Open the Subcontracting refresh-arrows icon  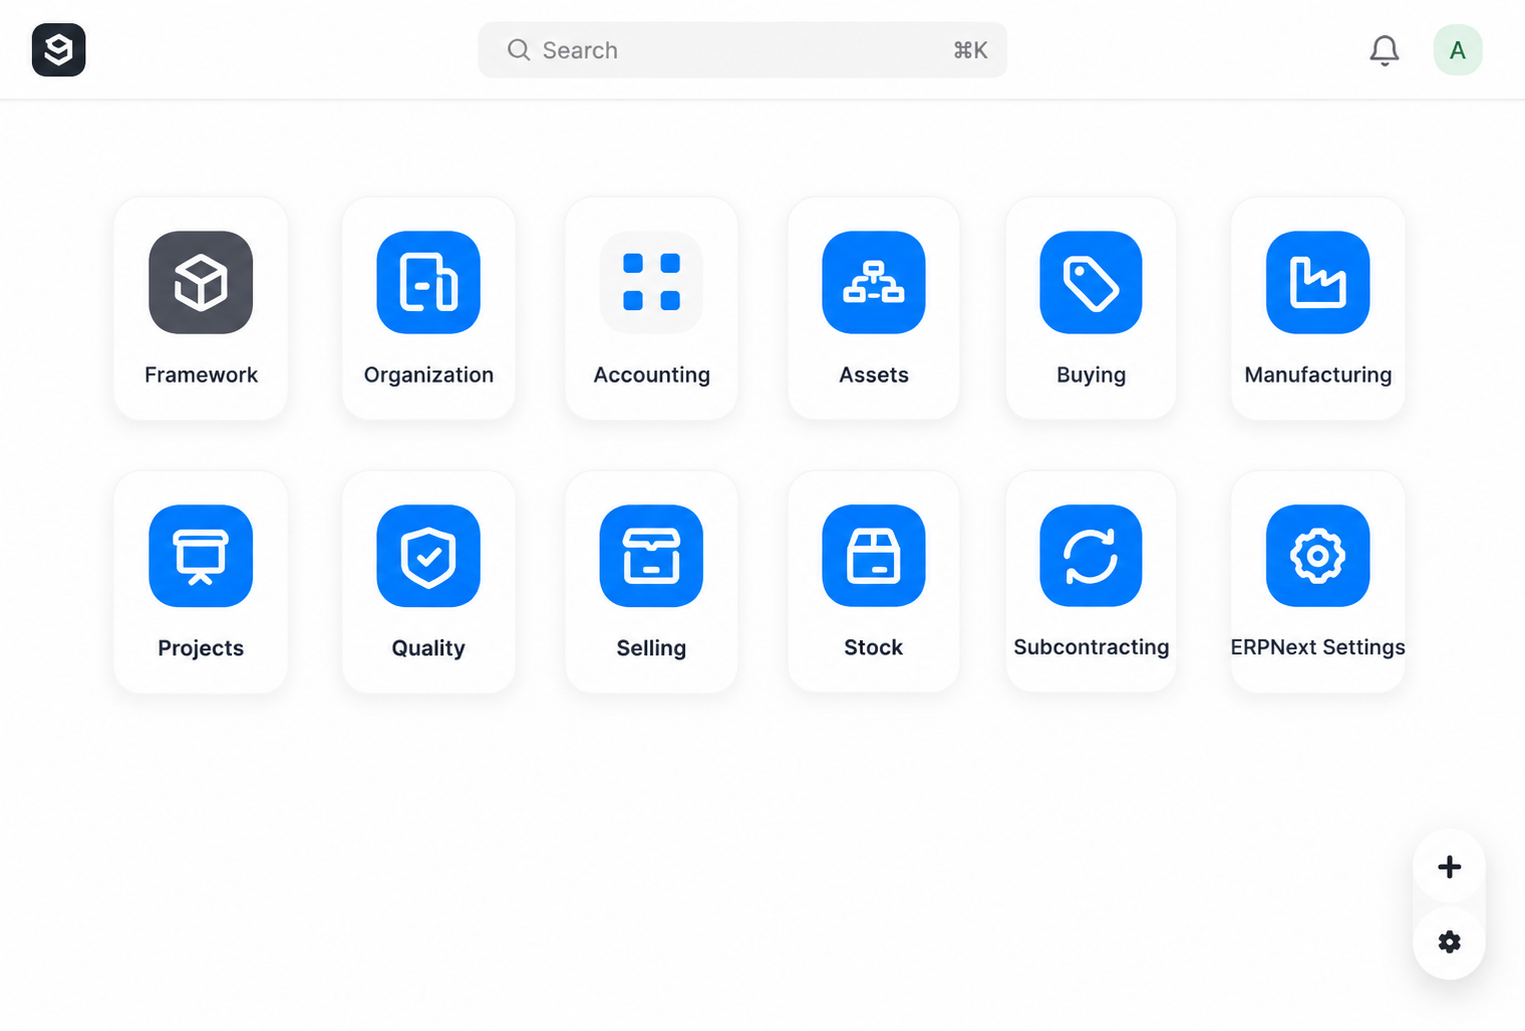[1091, 556]
